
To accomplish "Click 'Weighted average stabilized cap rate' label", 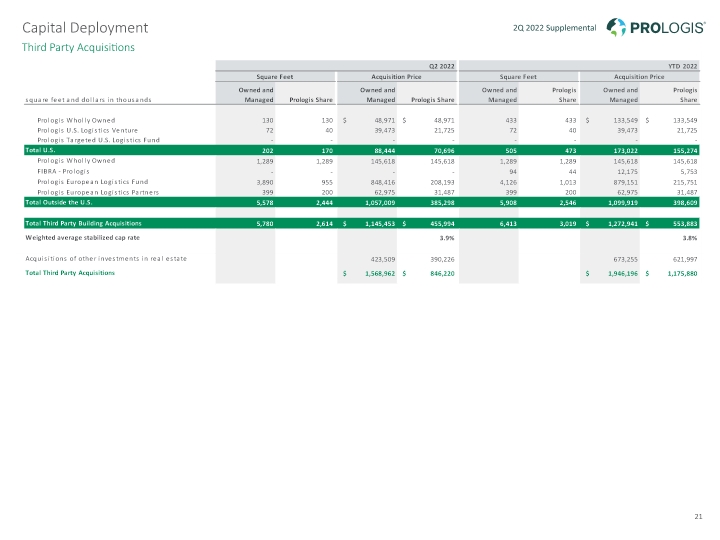I will [82, 237].
